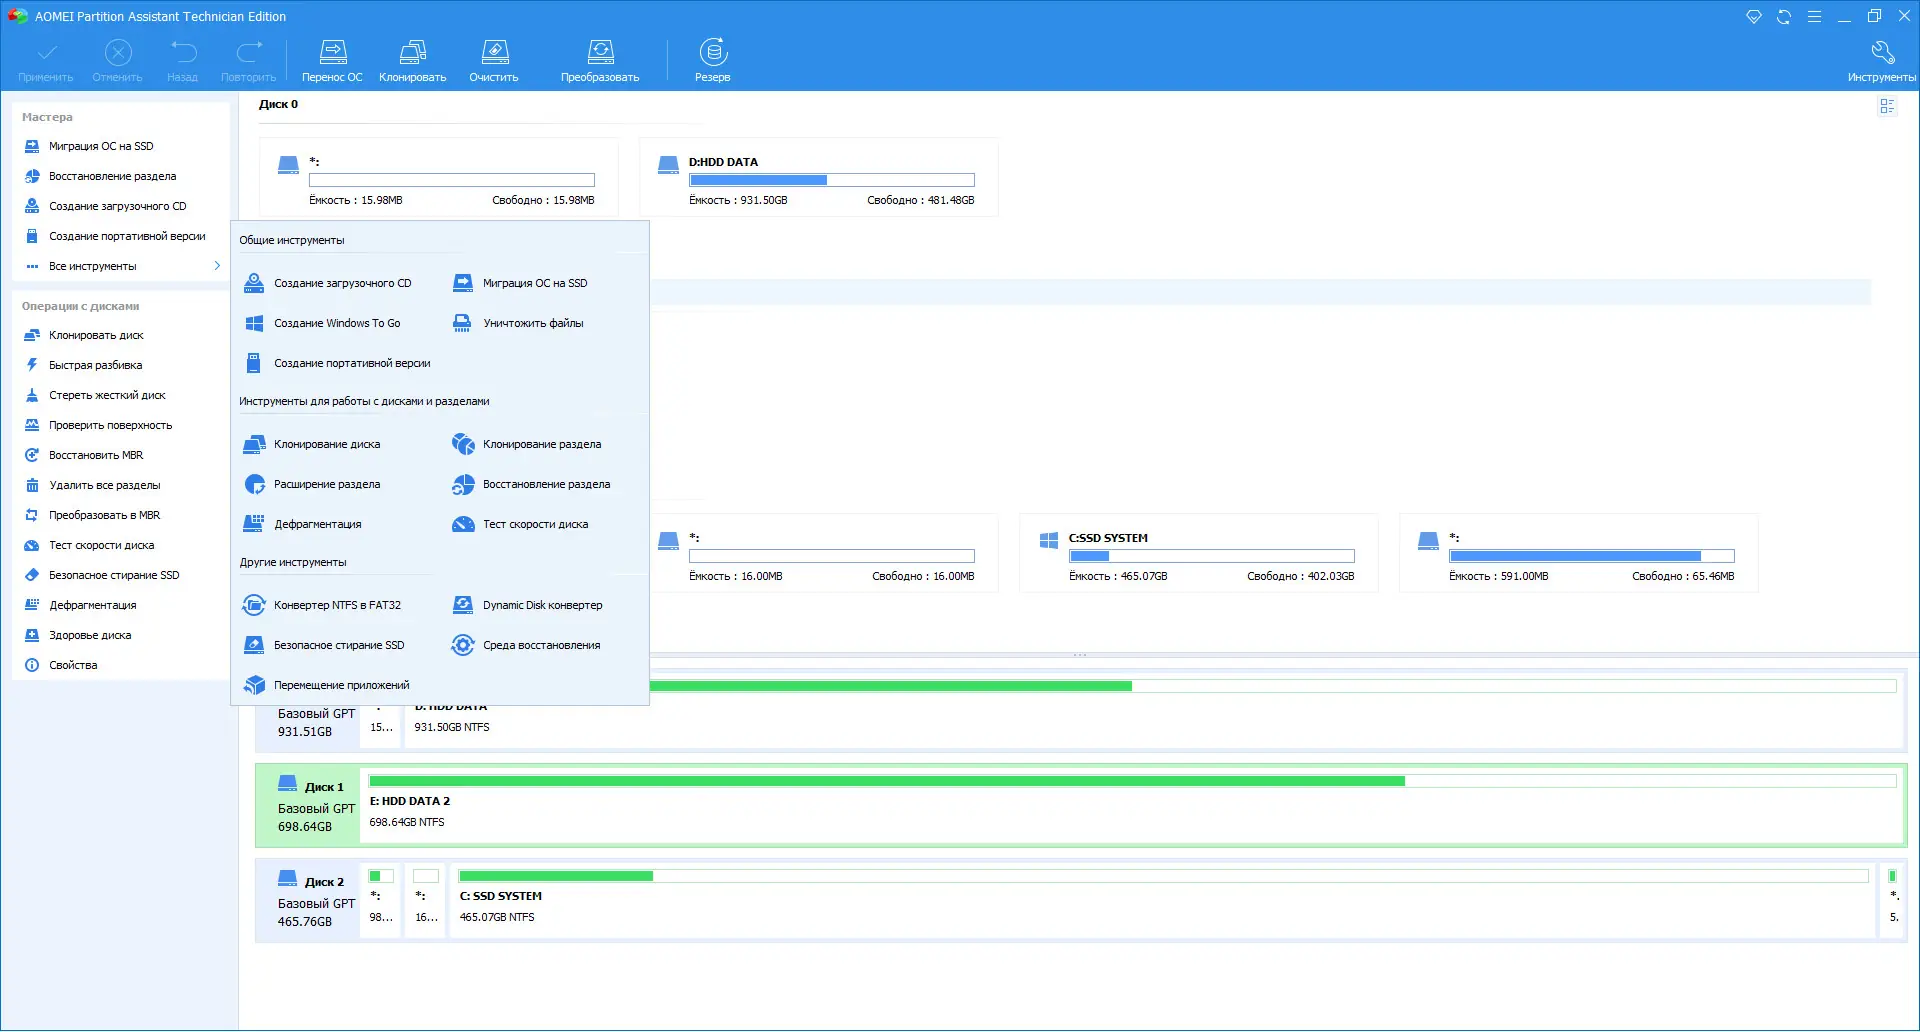Select Создание Windows To Go
Screen dimensions: 1920x1032
click(x=322, y=323)
